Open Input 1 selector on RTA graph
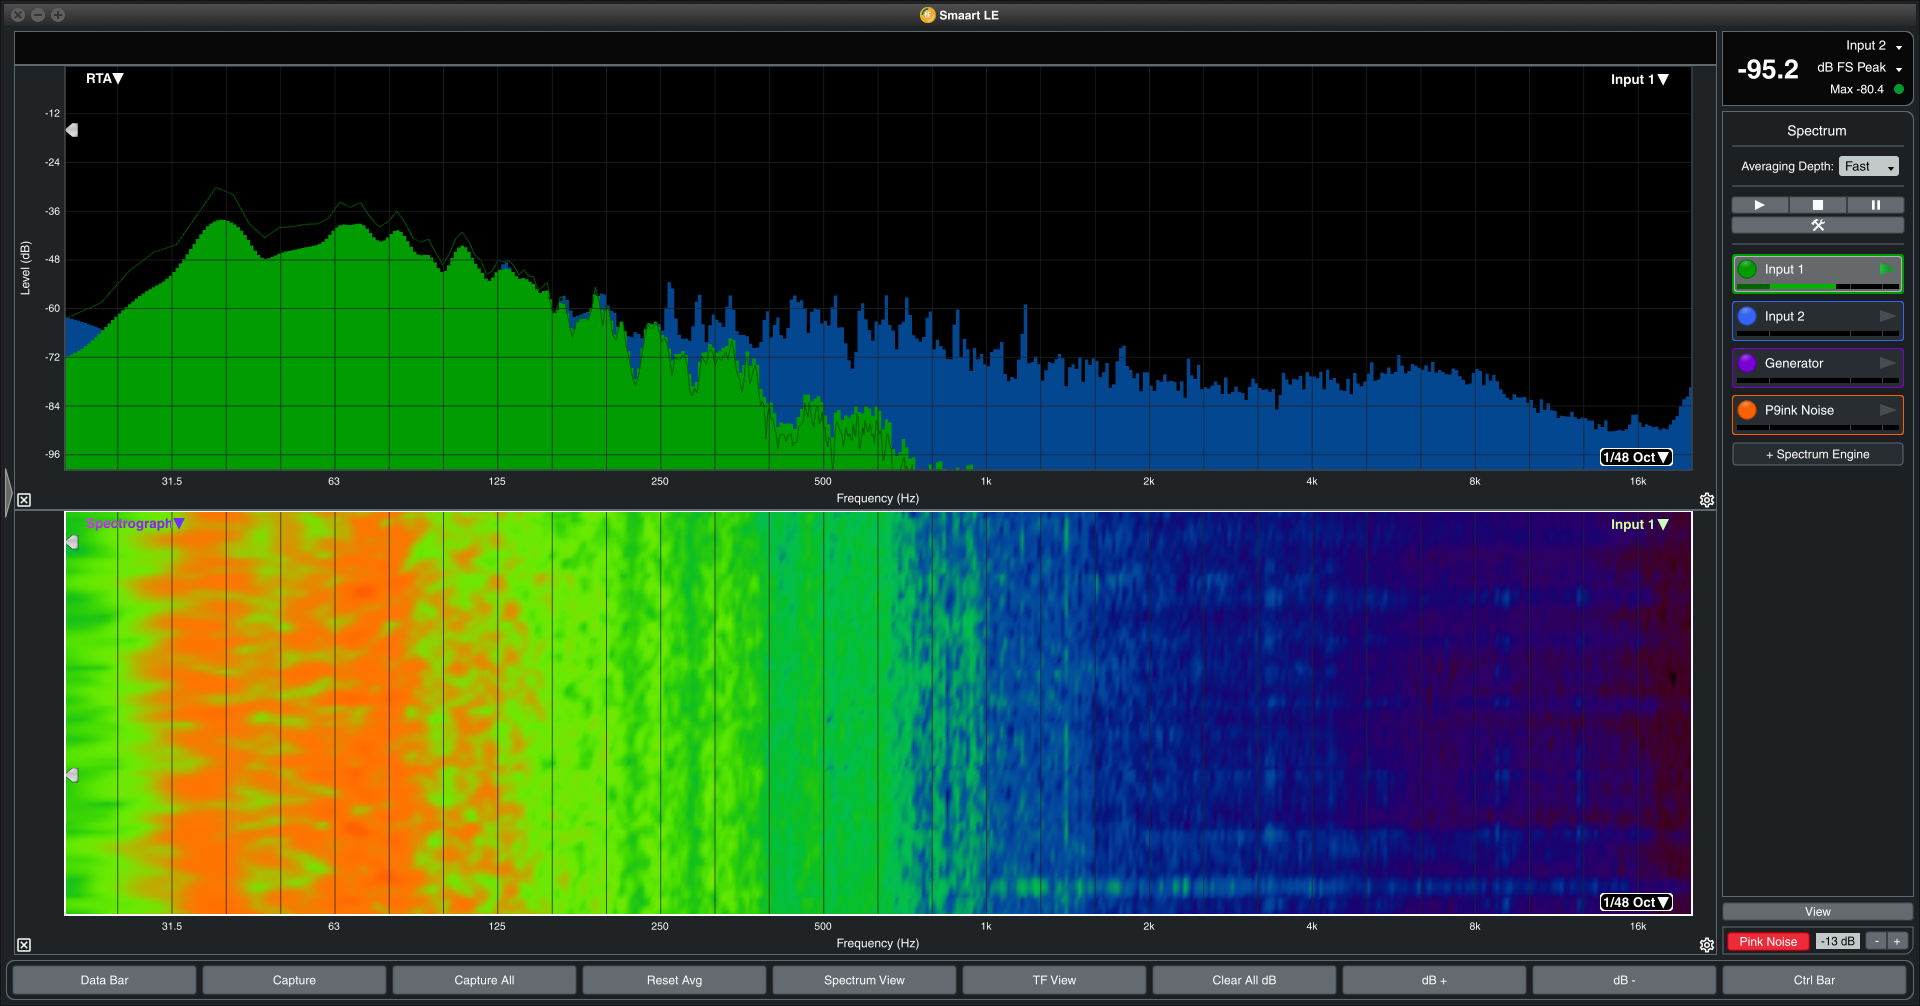Viewport: 1920px width, 1006px height. (1639, 79)
